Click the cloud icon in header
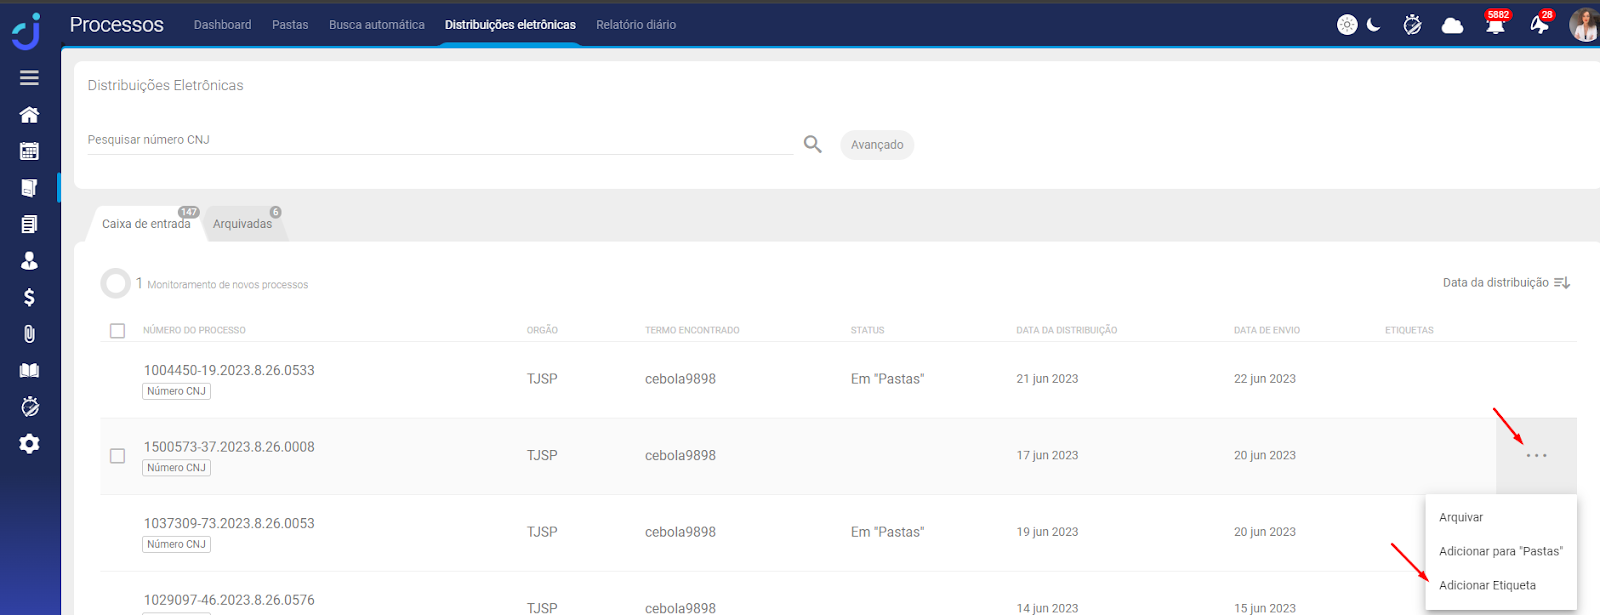 pos(1452,25)
